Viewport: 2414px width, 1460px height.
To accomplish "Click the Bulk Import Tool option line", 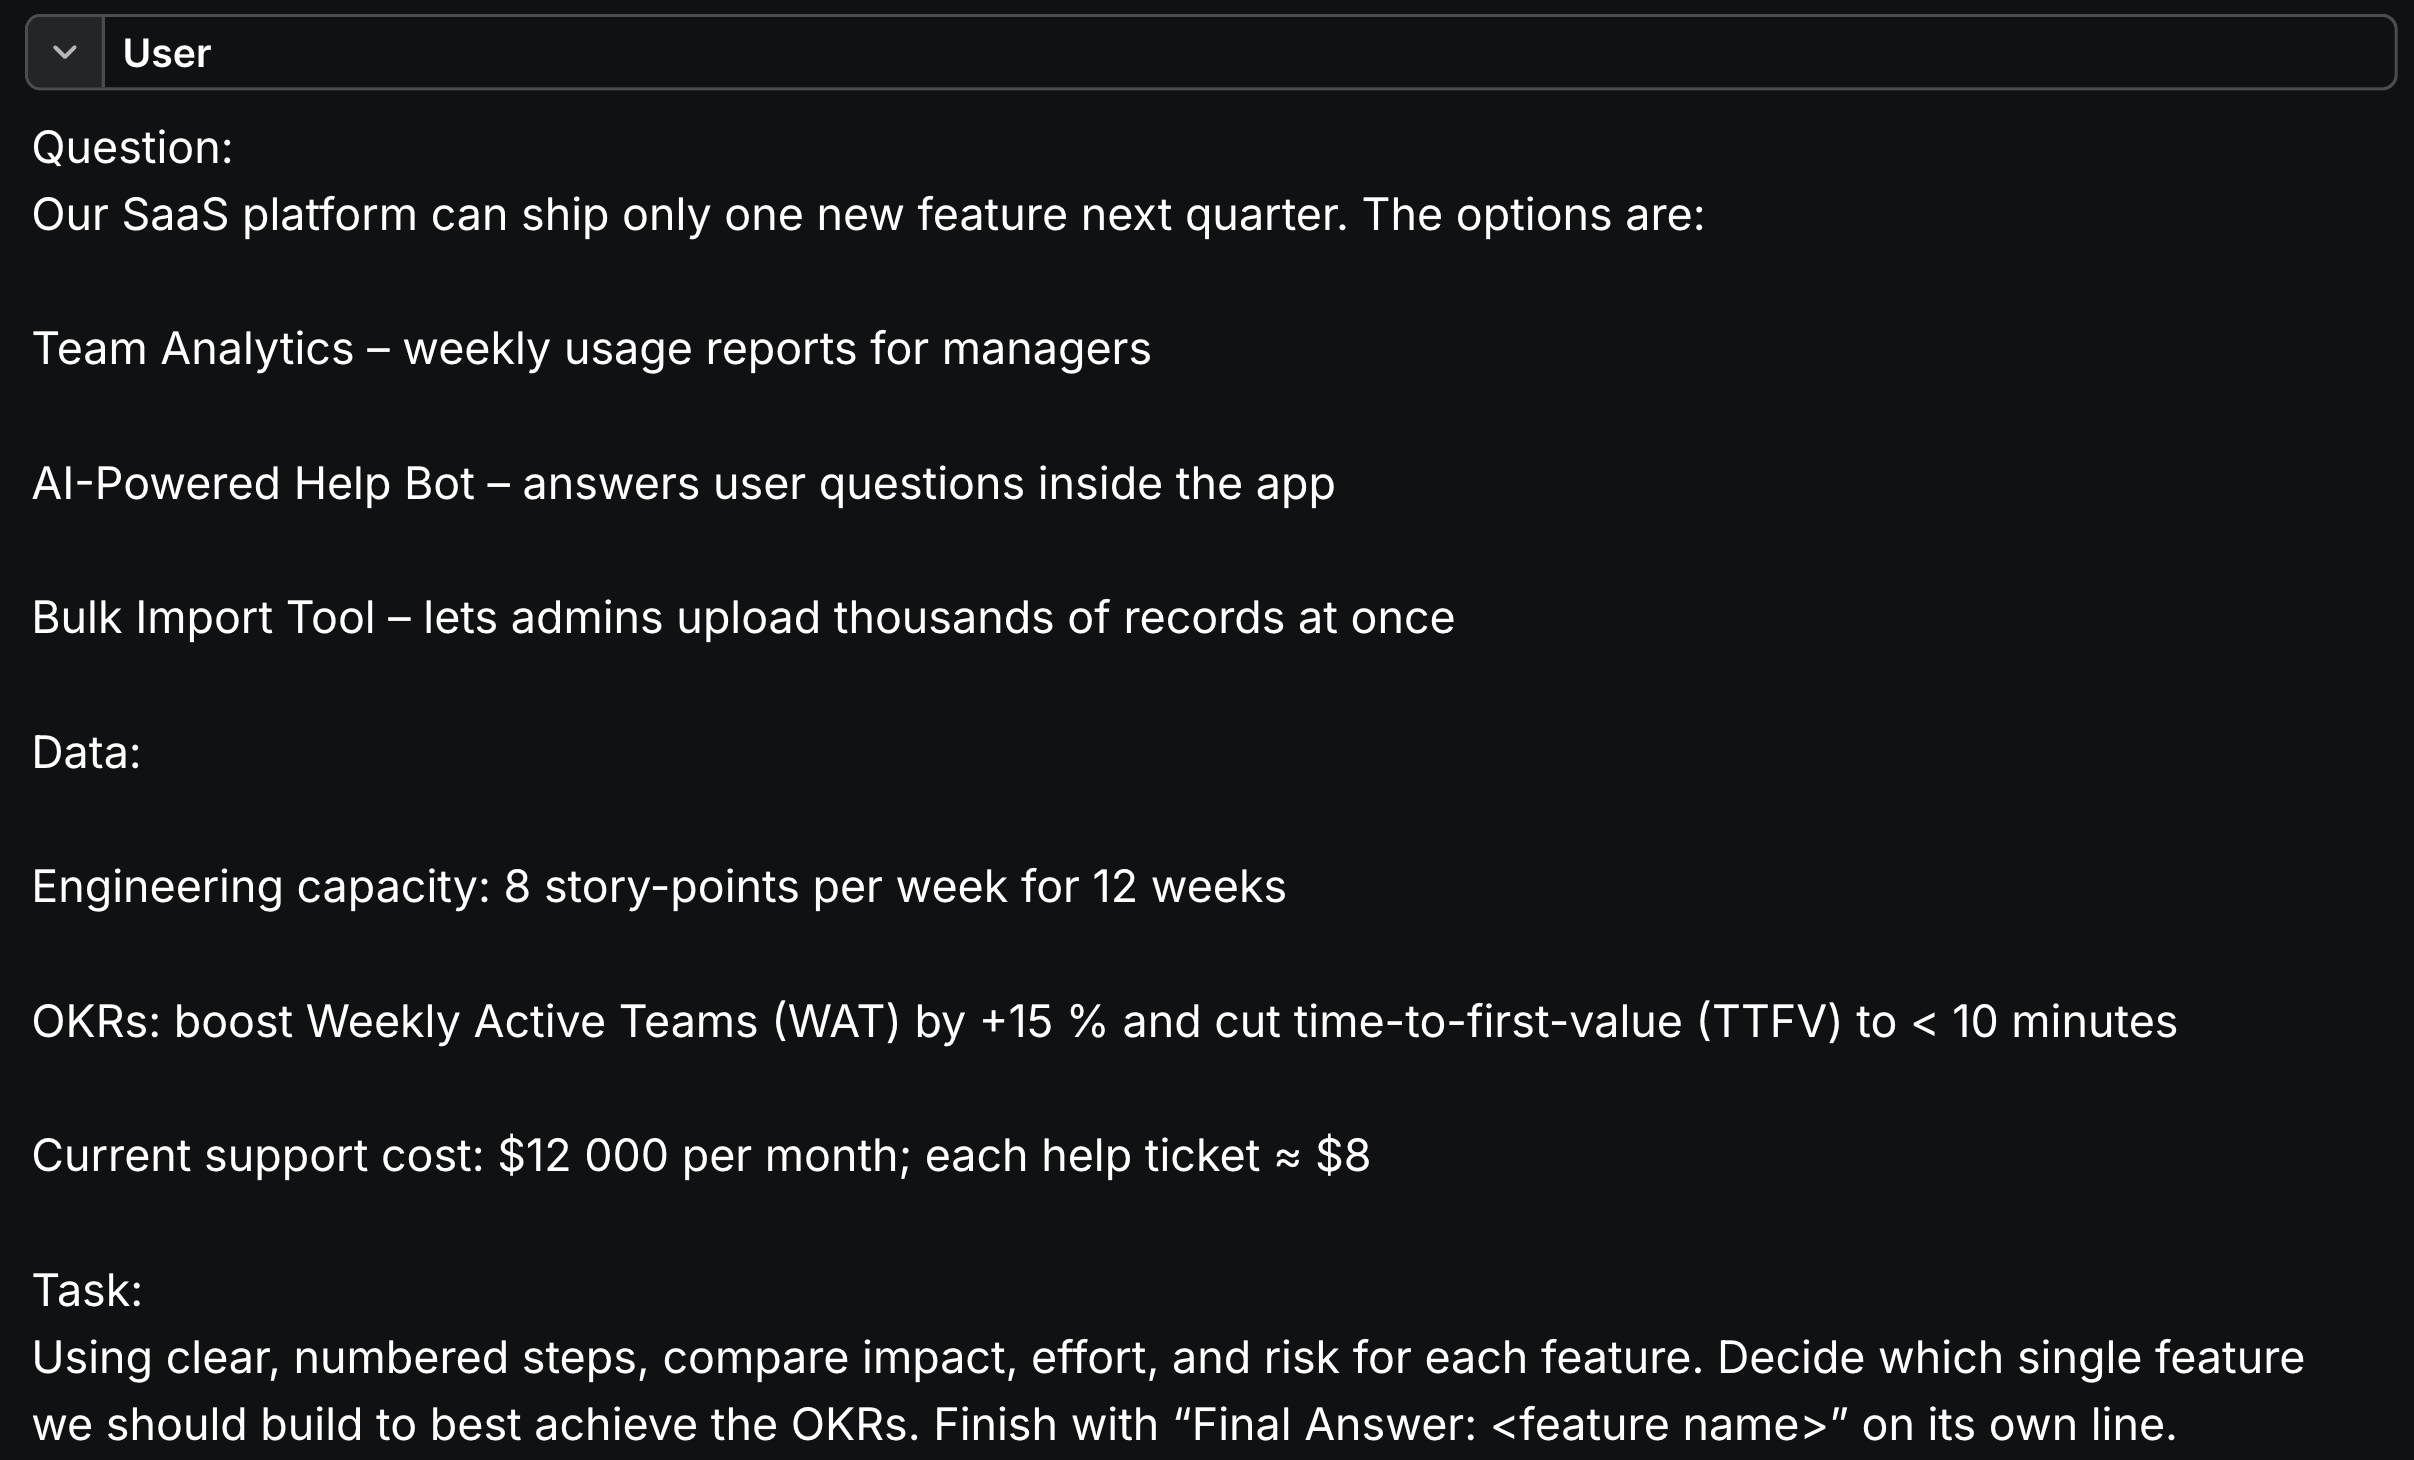I will click(x=743, y=618).
